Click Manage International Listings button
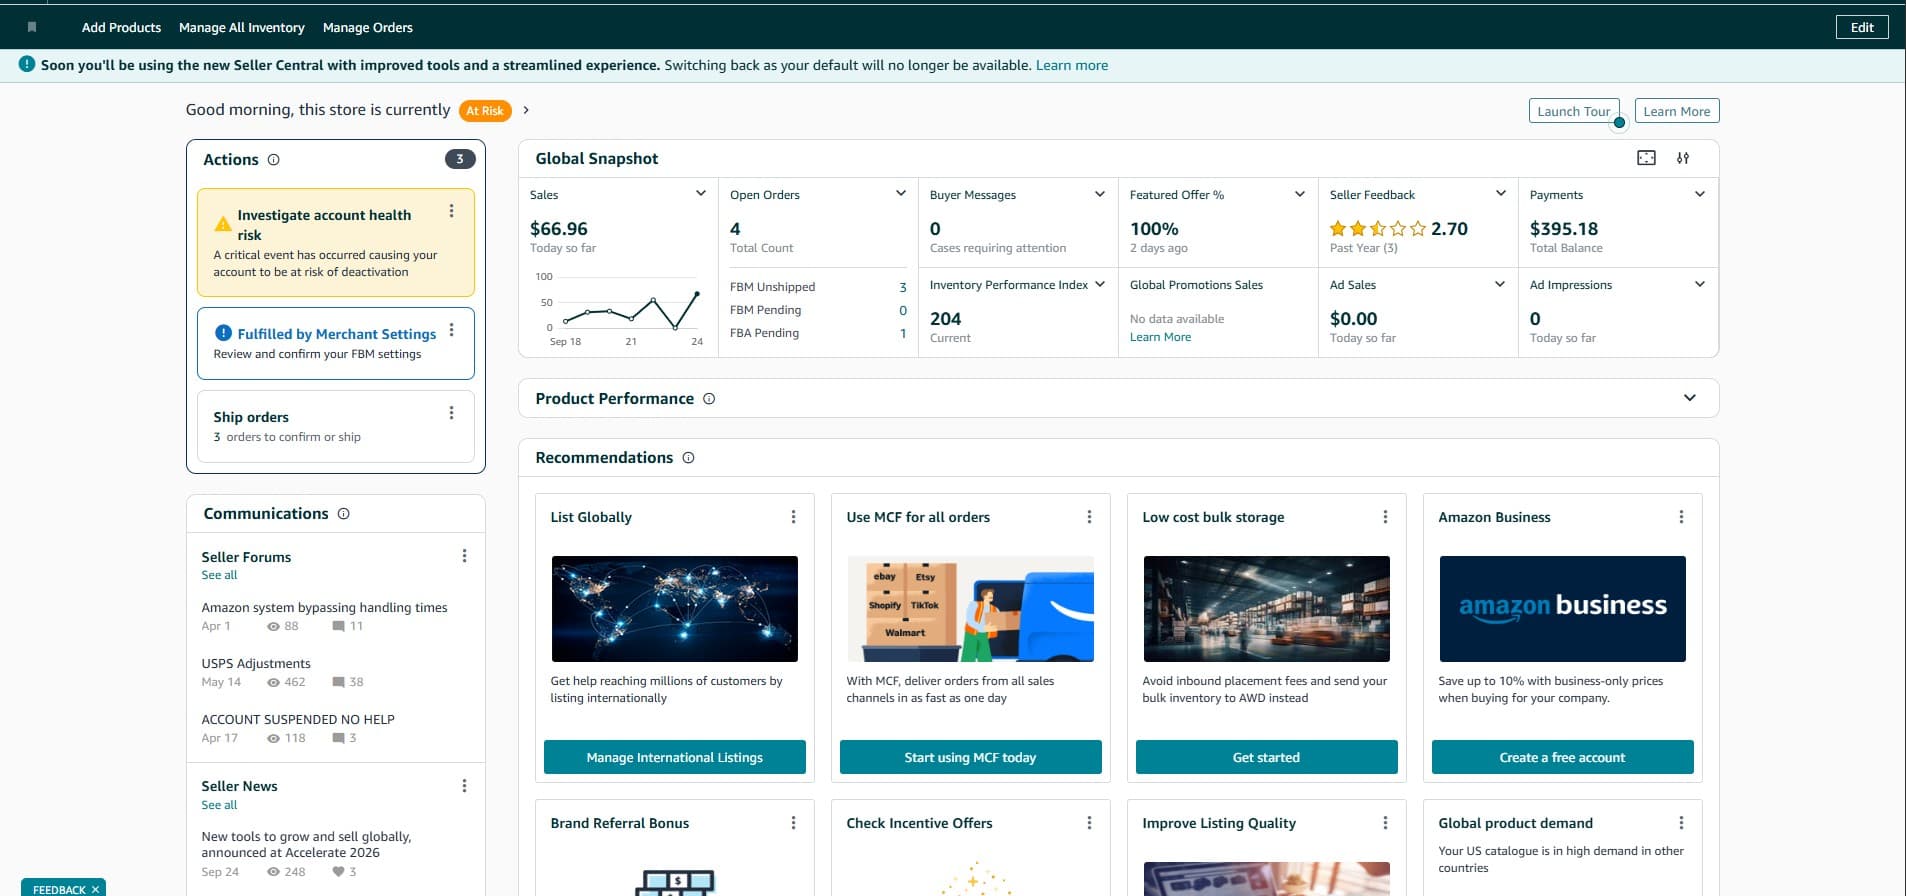 tap(675, 757)
